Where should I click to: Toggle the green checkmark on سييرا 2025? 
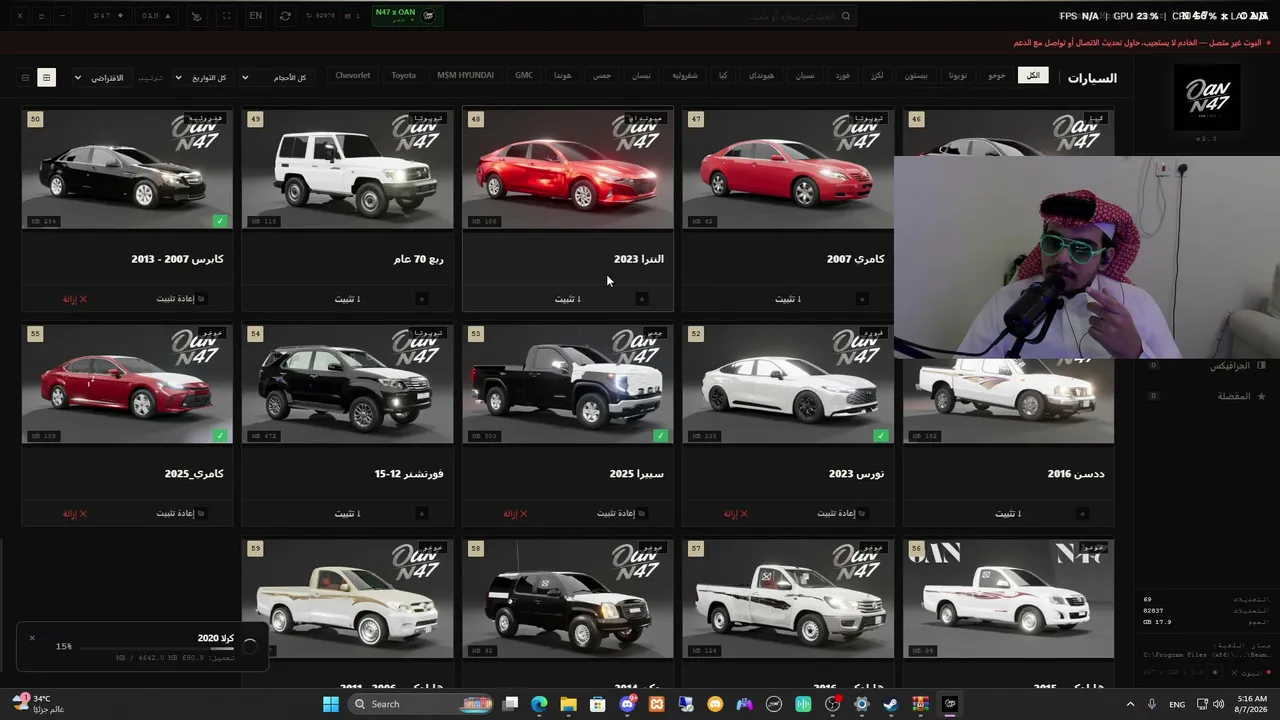(660, 436)
